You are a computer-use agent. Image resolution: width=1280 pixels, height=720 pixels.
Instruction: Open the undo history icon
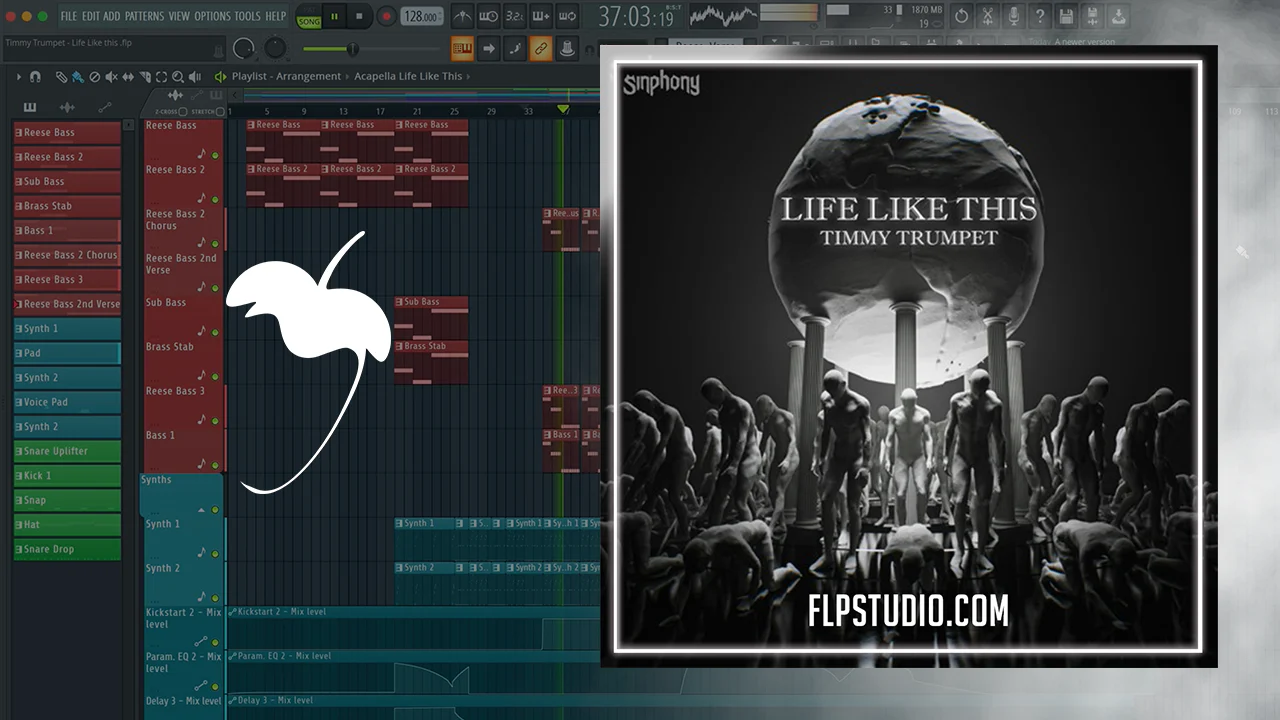[962, 16]
